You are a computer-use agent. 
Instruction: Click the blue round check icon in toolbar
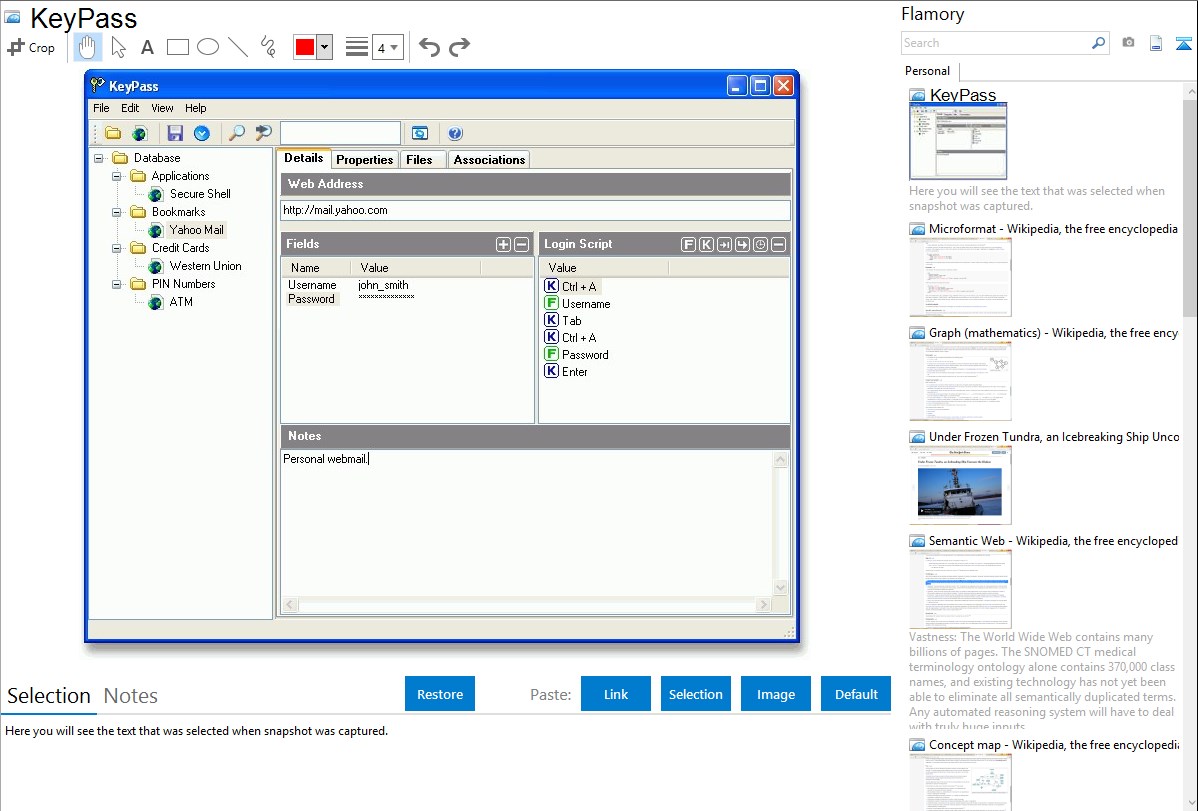[202, 133]
